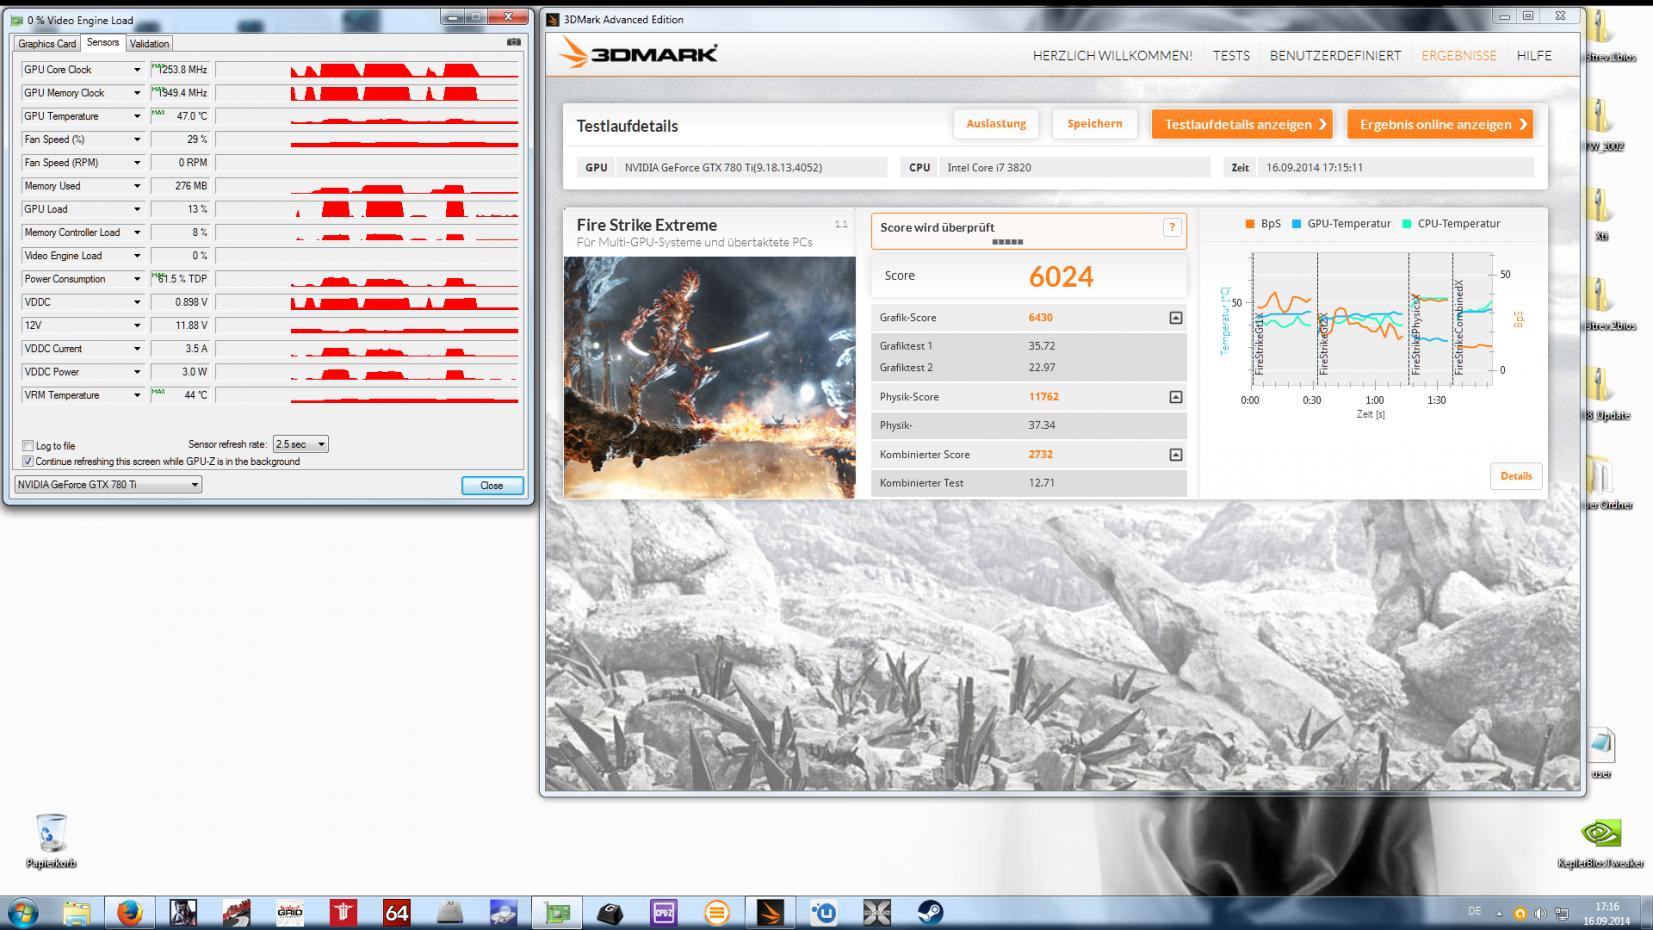Switch to the Validation tab

click(x=150, y=44)
